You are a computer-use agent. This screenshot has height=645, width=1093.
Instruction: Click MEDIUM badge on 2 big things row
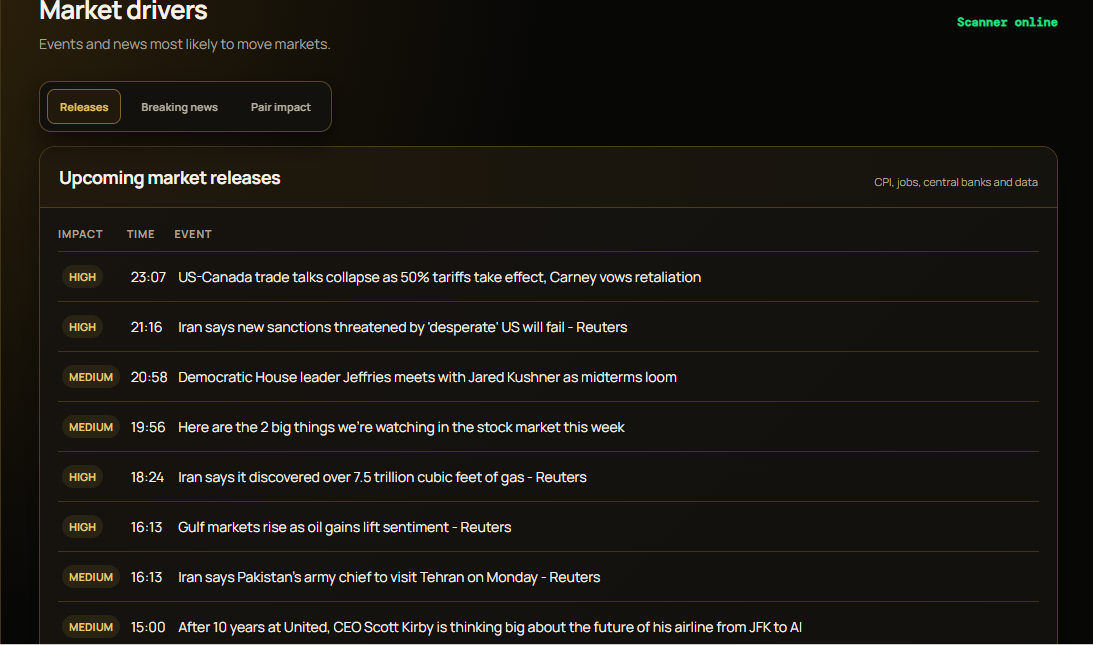[x=91, y=427]
